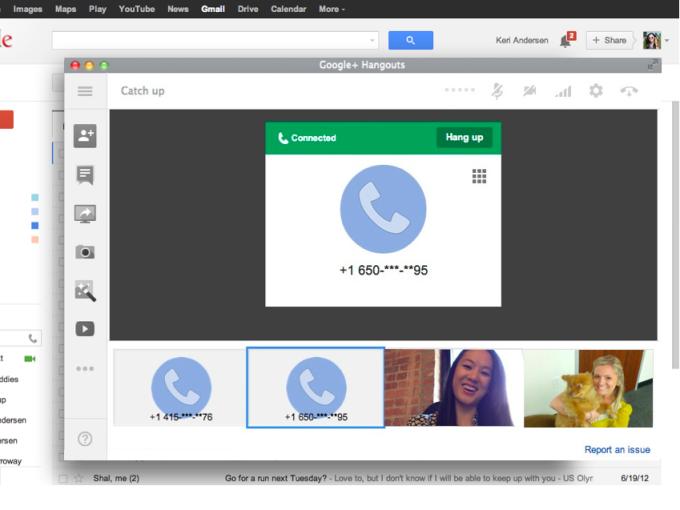The image size is (680, 510).
Task: Open Keri Andersen profile photo
Action: coord(652,40)
